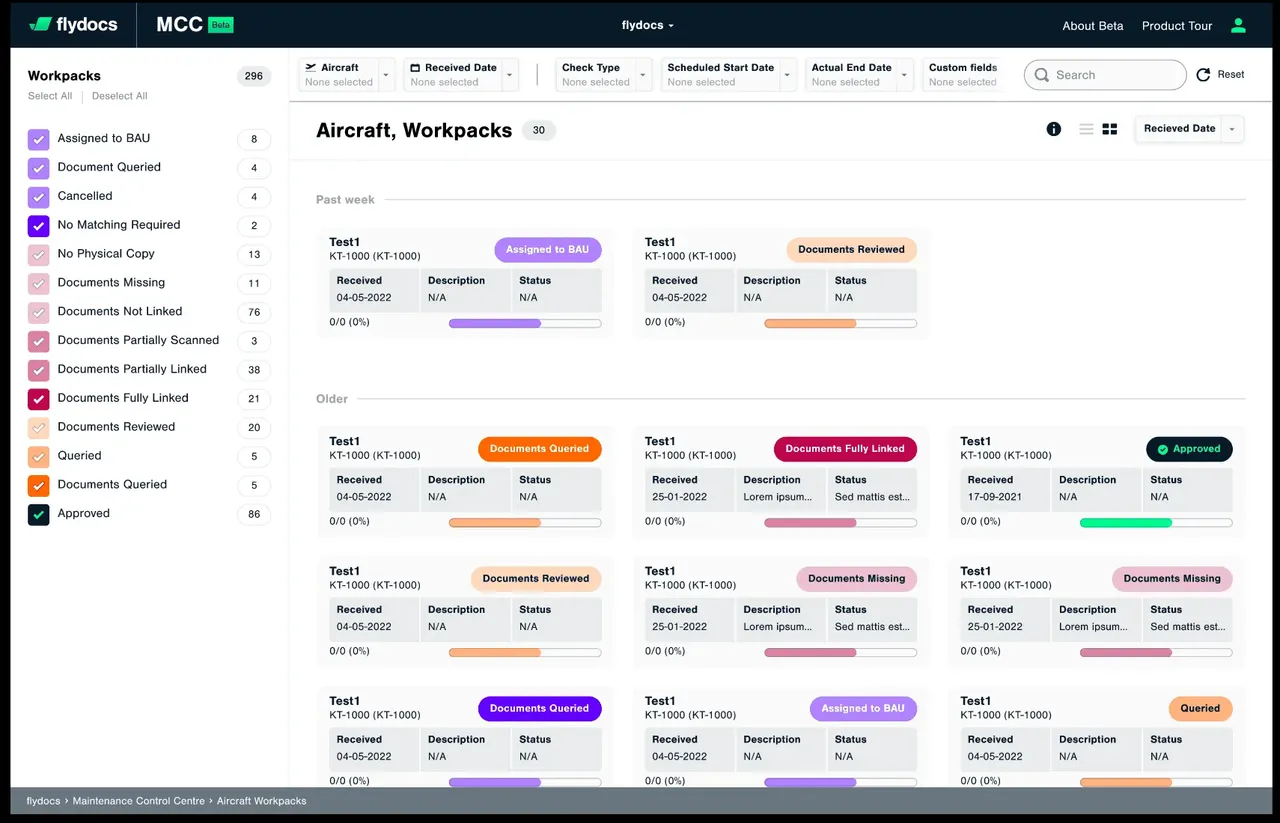Click the Reset button label

[1231, 75]
